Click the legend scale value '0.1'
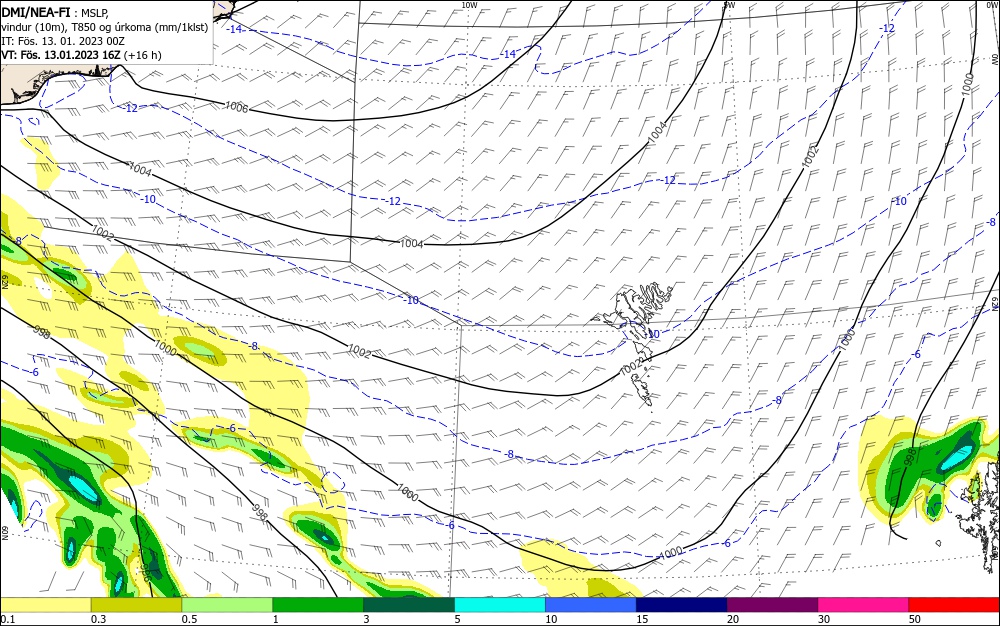 pyautogui.click(x=8, y=619)
